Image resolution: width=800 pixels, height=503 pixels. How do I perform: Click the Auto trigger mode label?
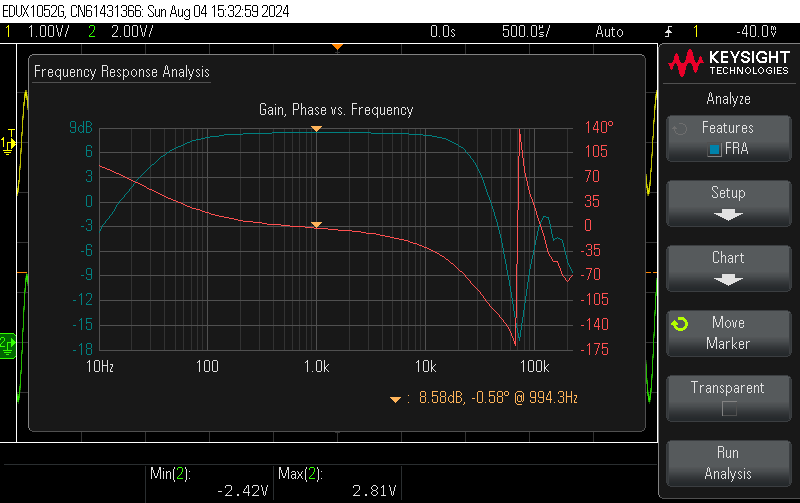(x=609, y=32)
